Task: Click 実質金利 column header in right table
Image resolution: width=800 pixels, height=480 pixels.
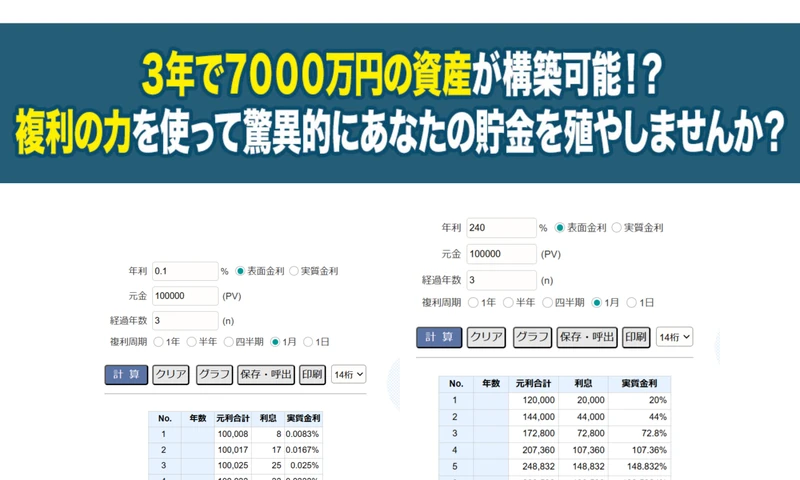Action: pos(639,384)
